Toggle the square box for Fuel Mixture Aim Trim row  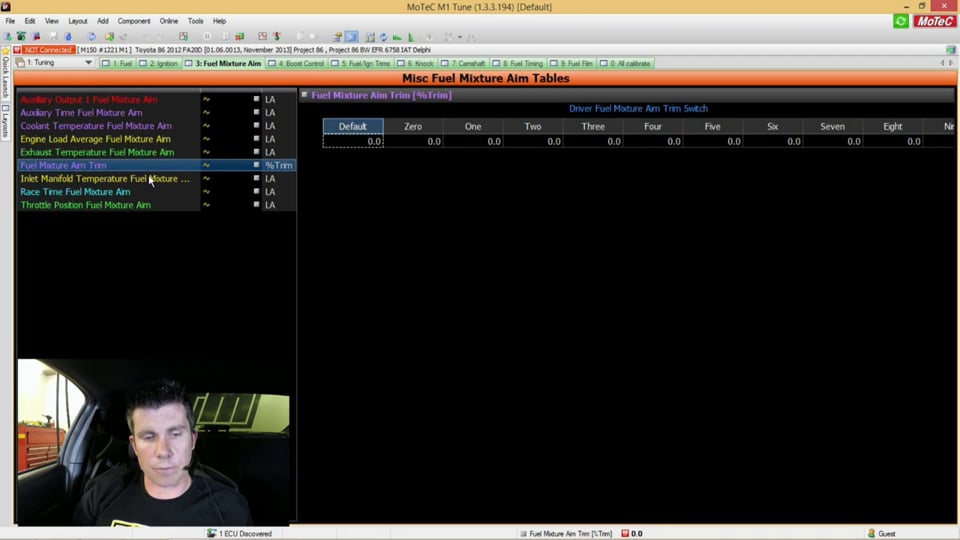pos(257,165)
